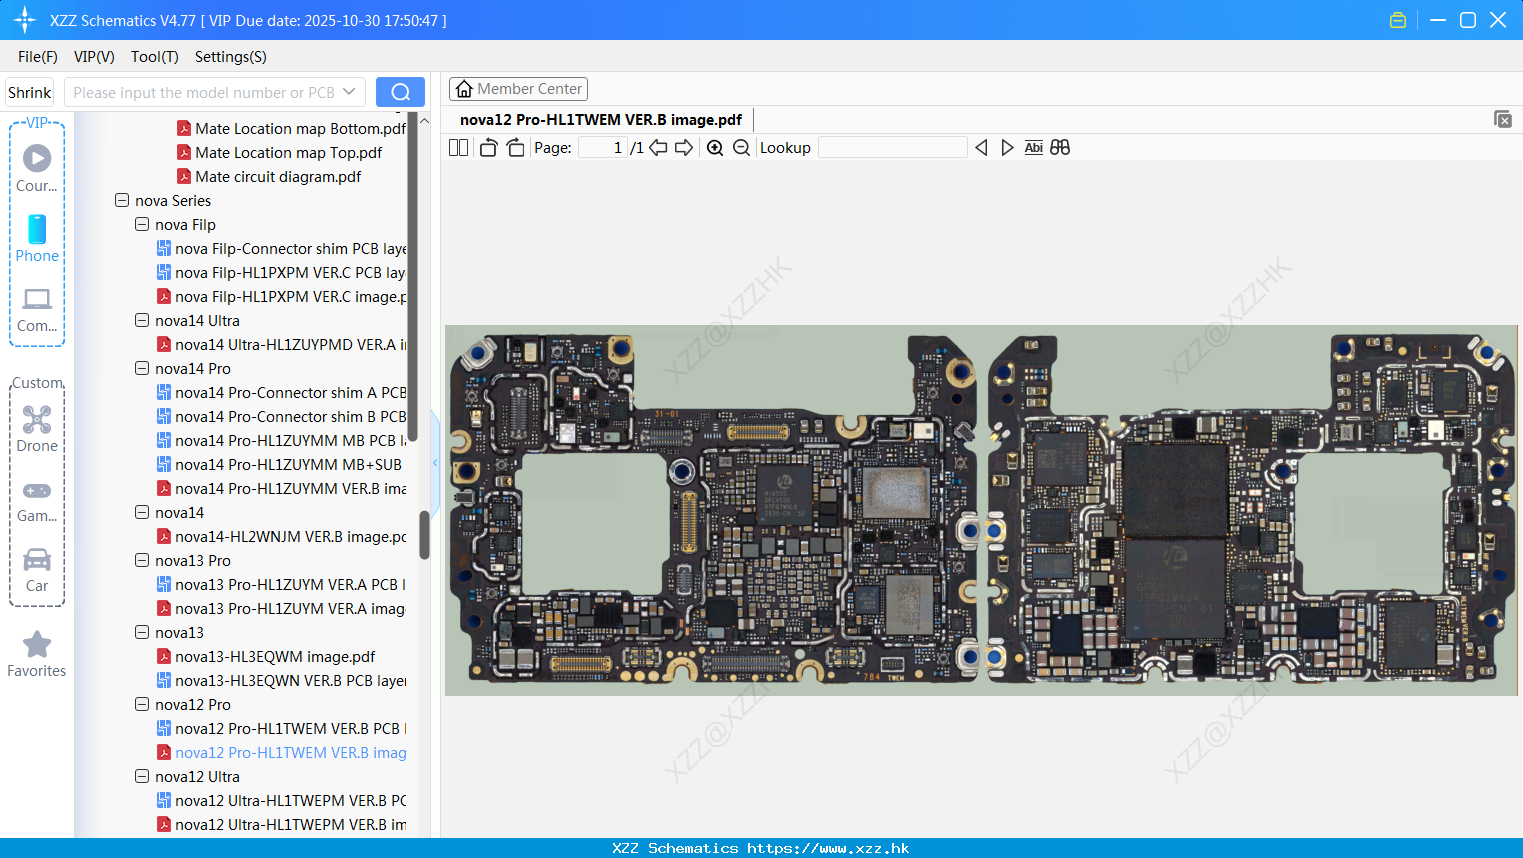Screen dimensions: 1523x858
Task: Close all tabs icon at right
Action: (x=1503, y=119)
